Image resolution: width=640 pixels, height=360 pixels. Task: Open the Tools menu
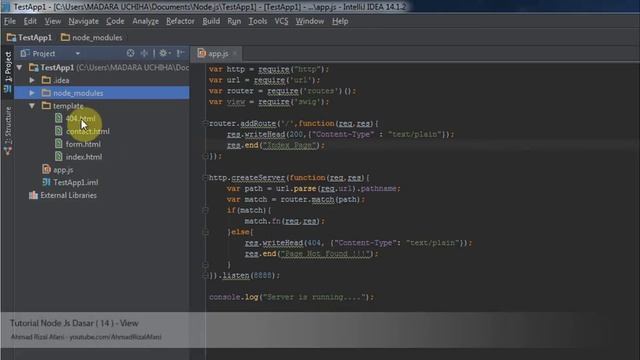pyautogui.click(x=258, y=21)
